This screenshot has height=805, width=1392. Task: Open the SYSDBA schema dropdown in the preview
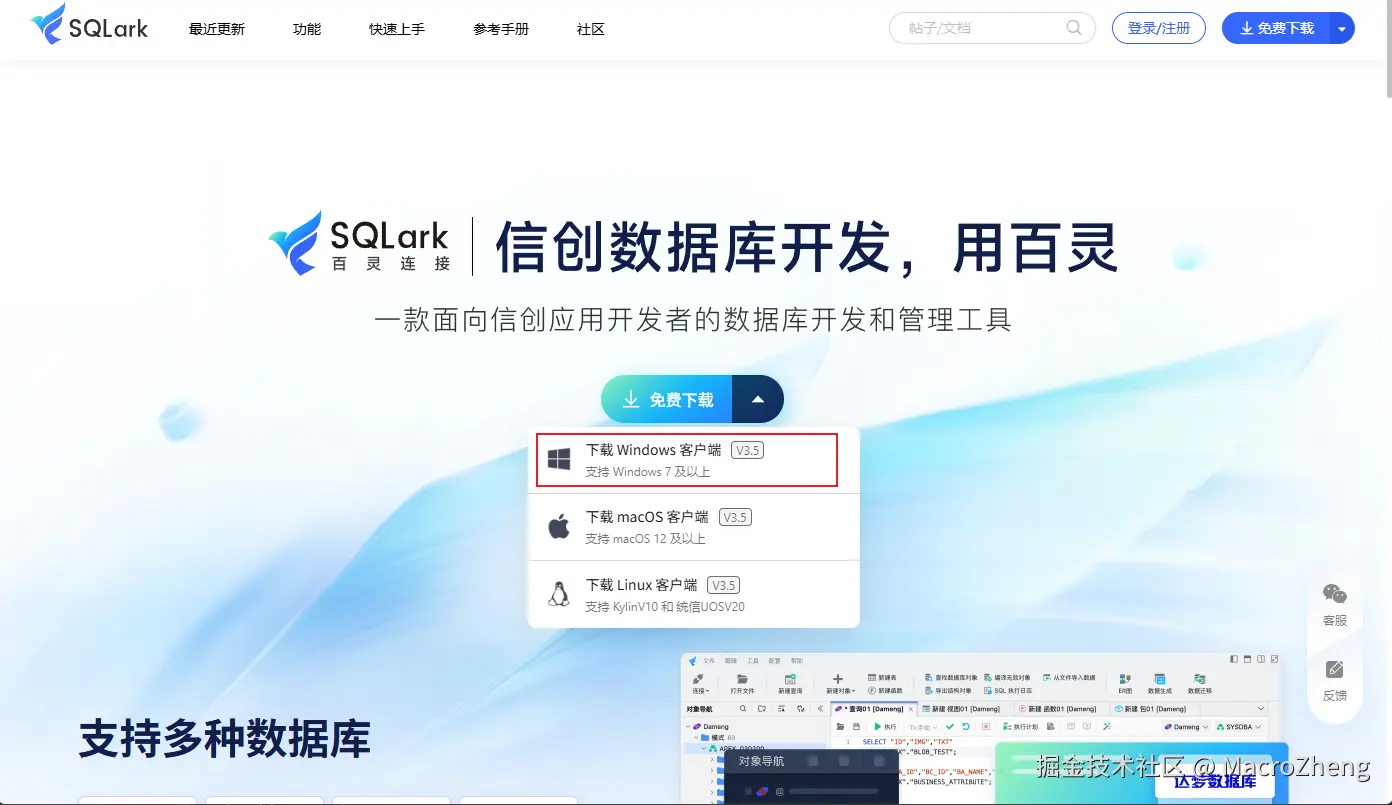click(1239, 727)
